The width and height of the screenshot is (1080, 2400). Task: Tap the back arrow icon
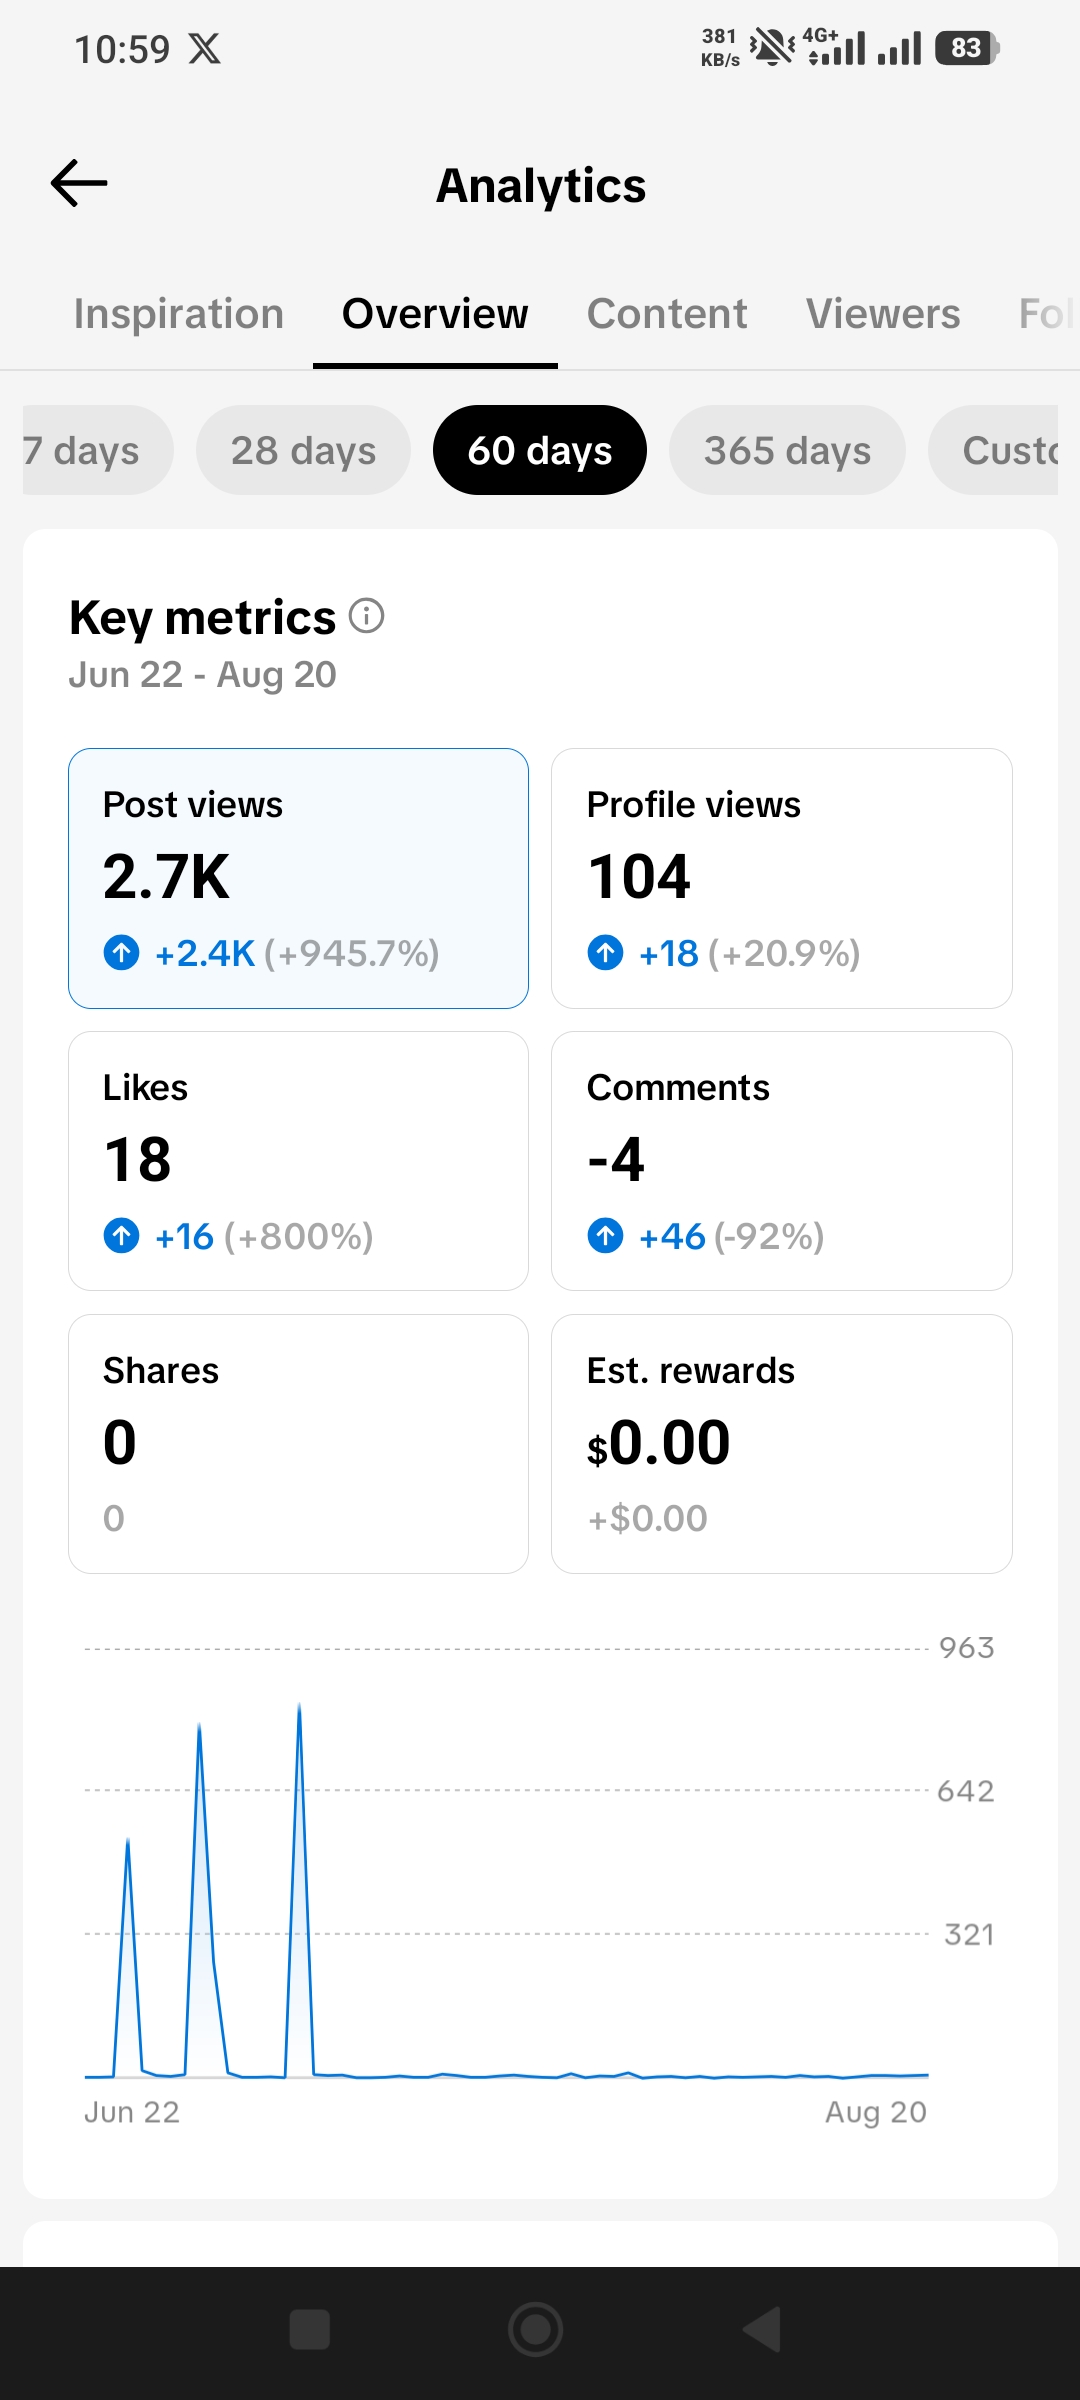(x=79, y=183)
